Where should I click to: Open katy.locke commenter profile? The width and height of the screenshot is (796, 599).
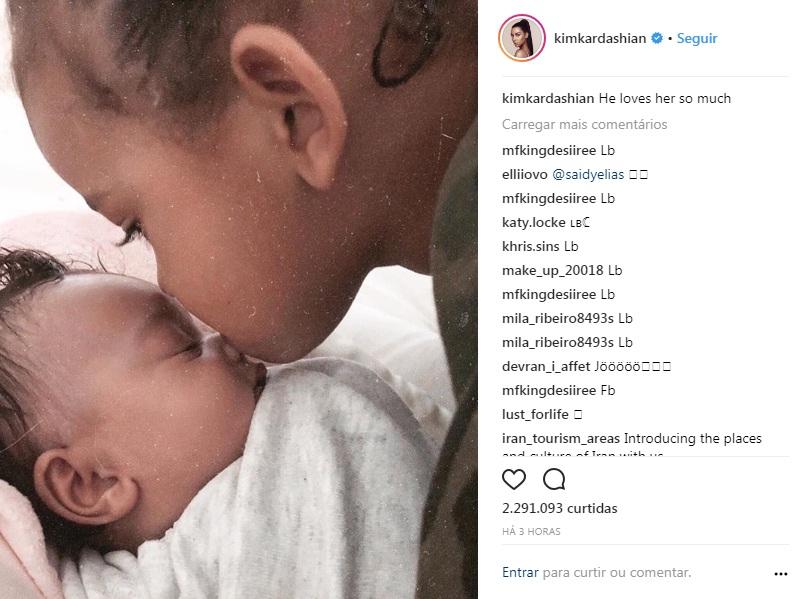tap(534, 222)
